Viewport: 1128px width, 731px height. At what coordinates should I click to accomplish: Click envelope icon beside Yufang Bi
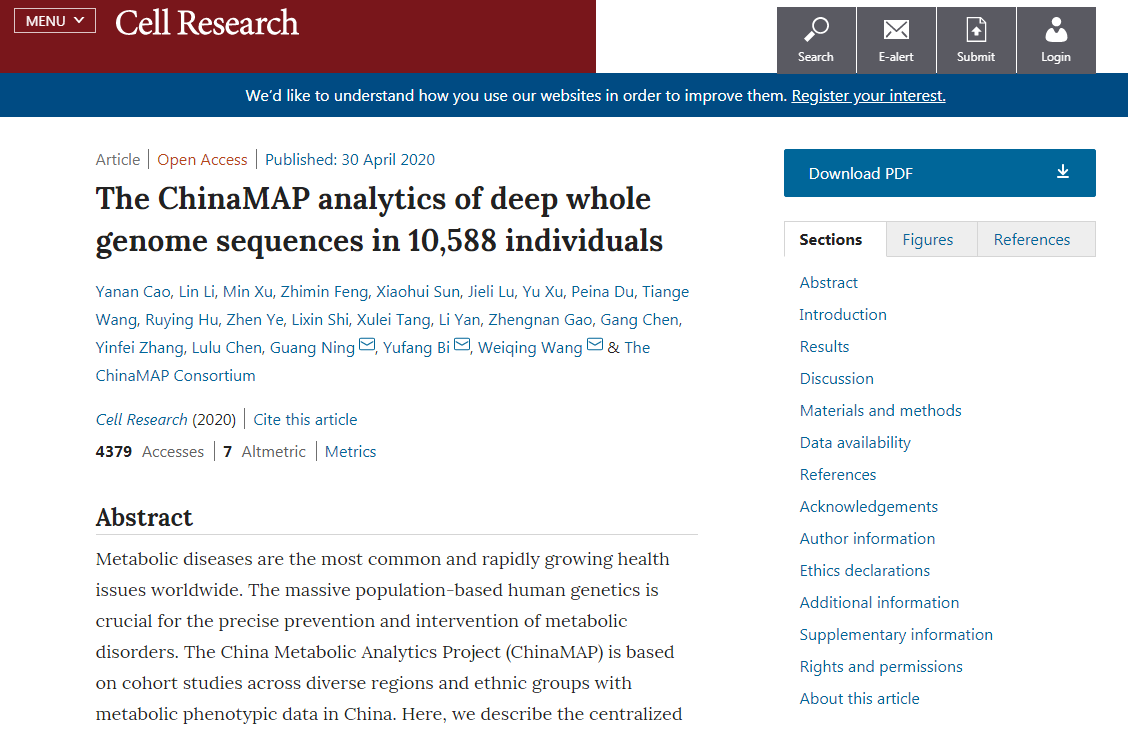(462, 346)
